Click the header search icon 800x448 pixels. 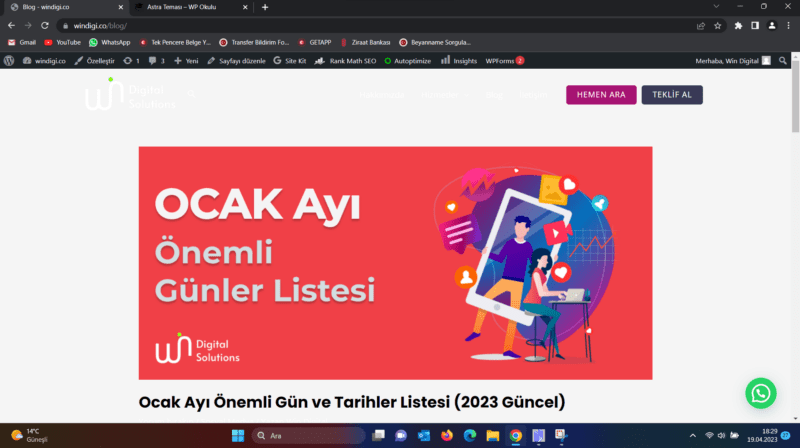pyautogui.click(x=191, y=94)
